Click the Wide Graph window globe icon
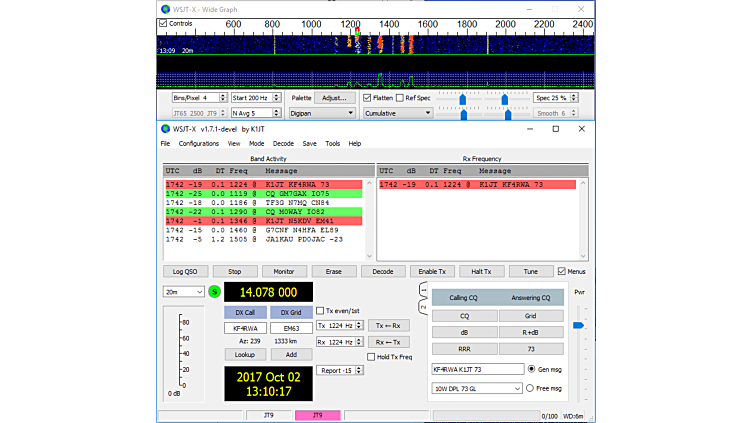752x423 pixels. tap(165, 8)
